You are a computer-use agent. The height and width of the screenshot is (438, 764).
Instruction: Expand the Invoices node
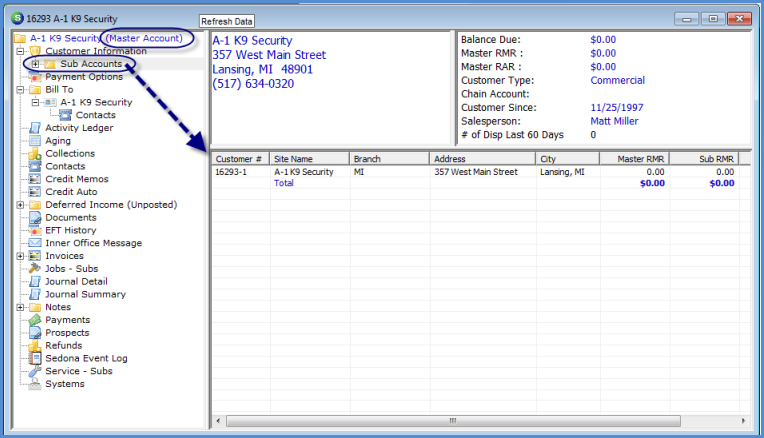20,256
